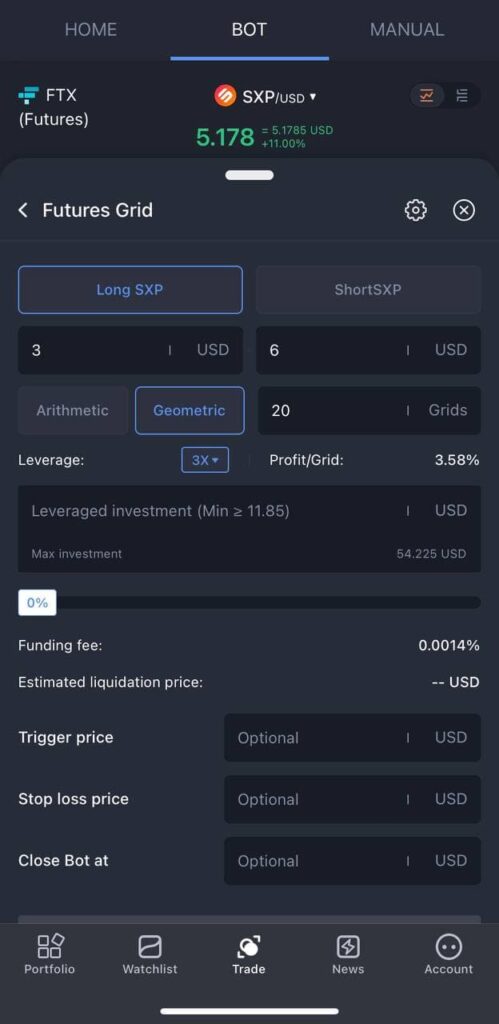Screen dimensions: 499x1024
Task: Choose Geometric grid mode
Action: point(189,410)
